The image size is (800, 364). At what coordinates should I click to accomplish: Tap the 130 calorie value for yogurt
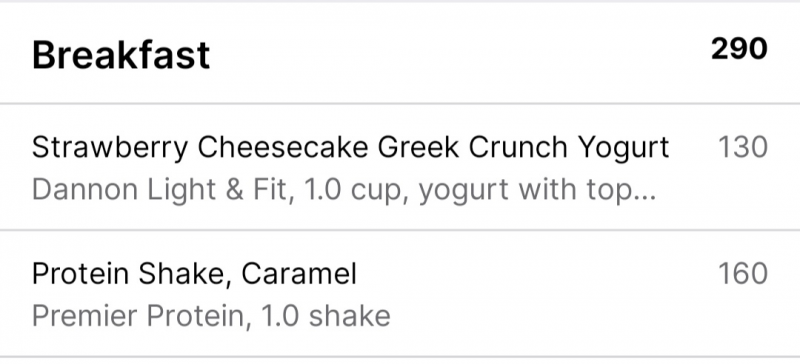coord(743,147)
